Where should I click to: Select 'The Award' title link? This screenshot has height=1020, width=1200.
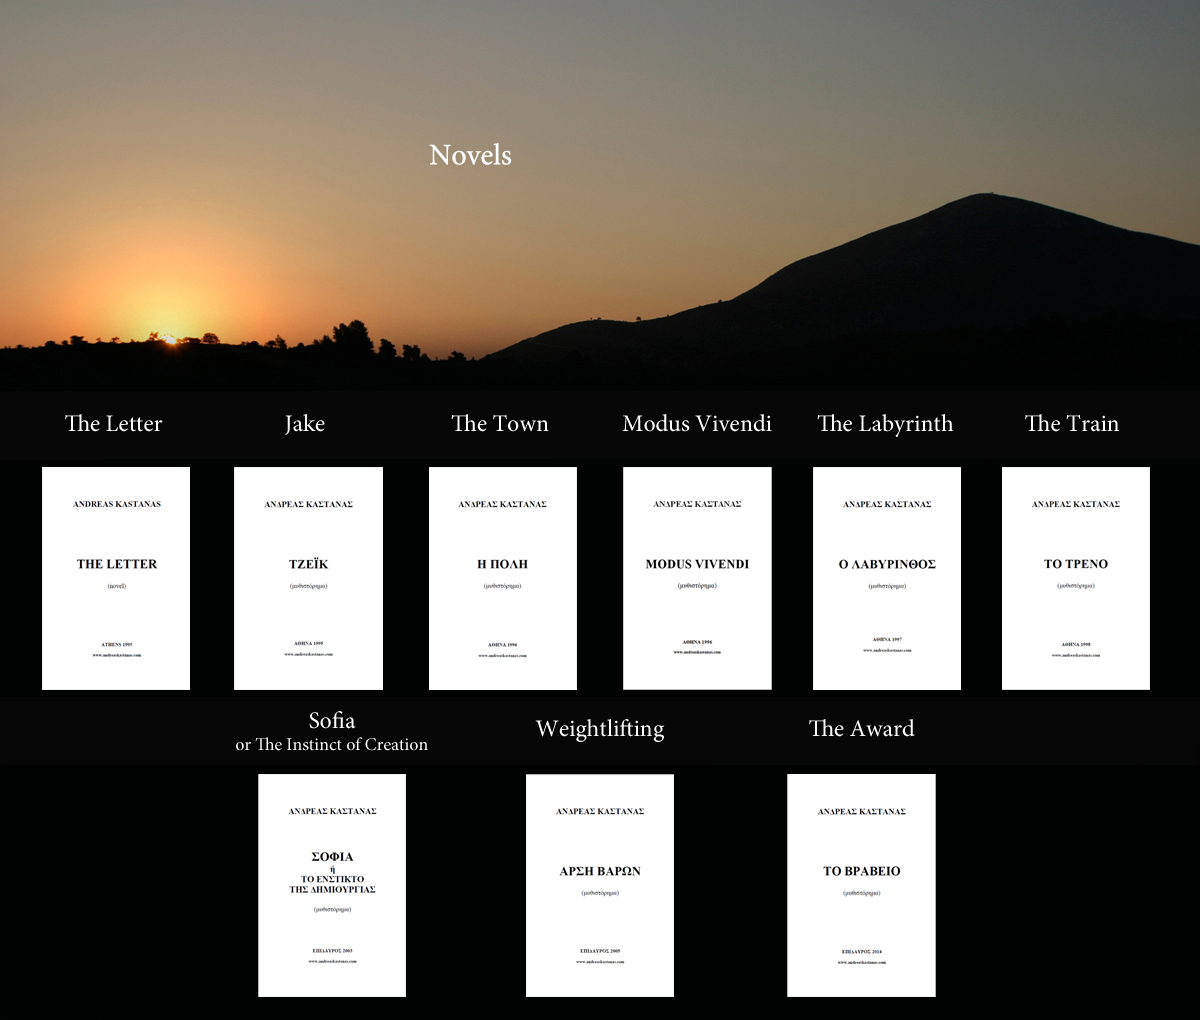coord(861,729)
